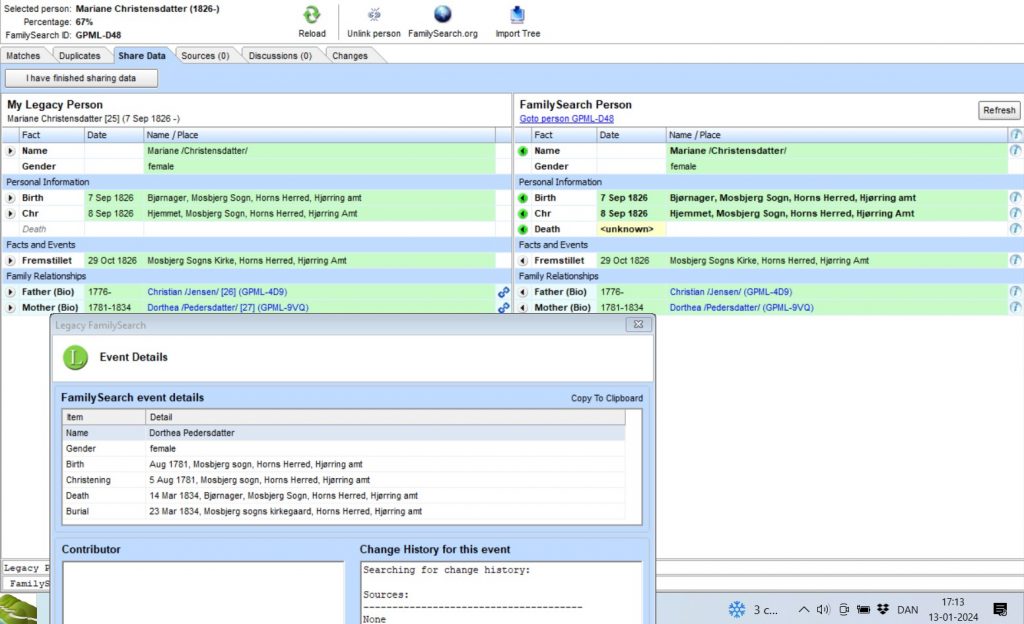This screenshot has width=1024, height=624.
Task: Close the Event Details dialog
Action: (638, 324)
